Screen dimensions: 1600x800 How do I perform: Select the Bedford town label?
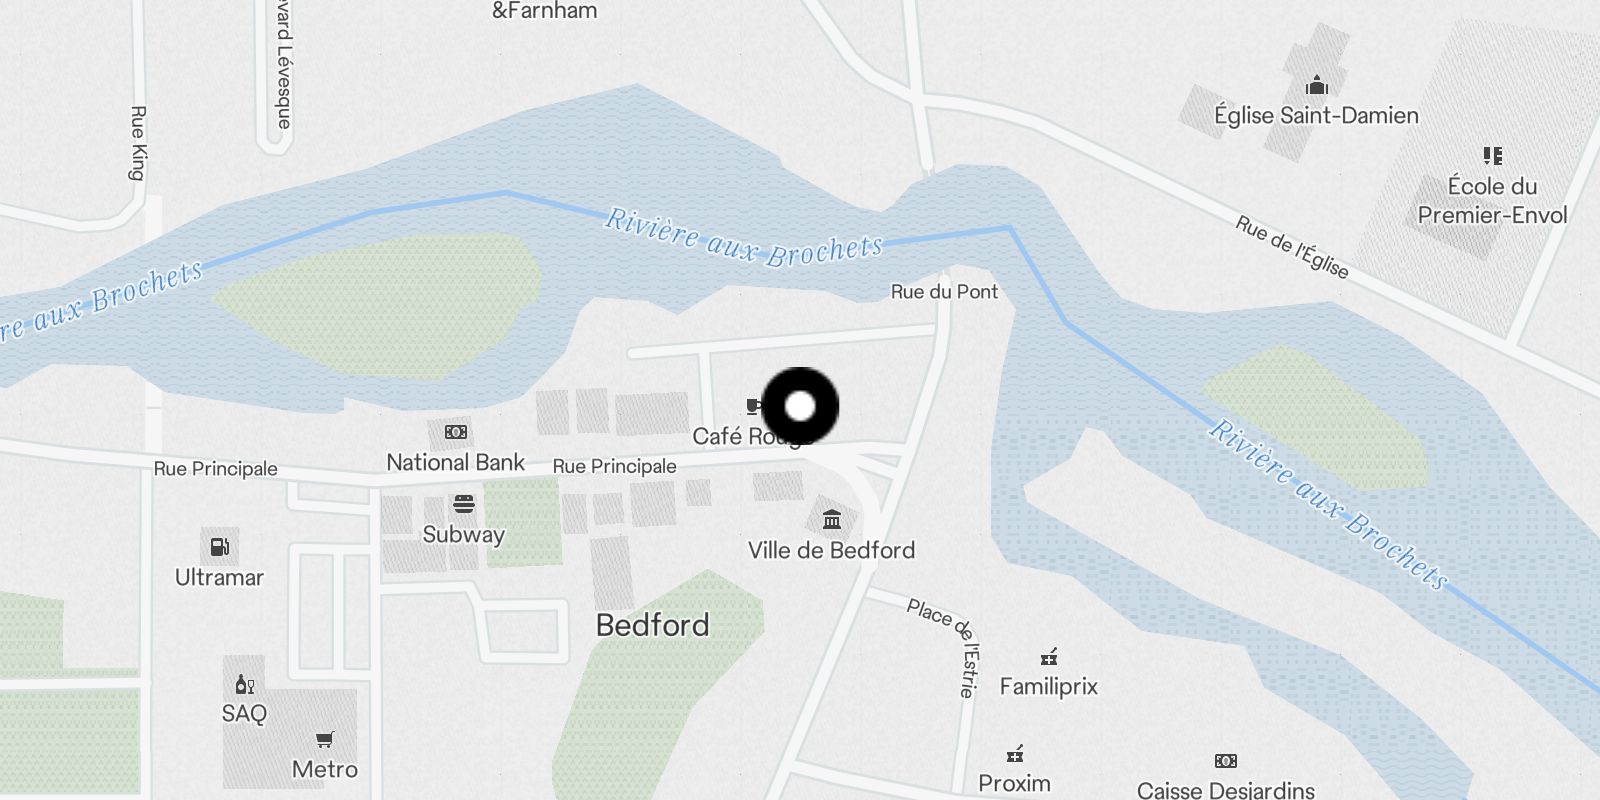tap(652, 625)
